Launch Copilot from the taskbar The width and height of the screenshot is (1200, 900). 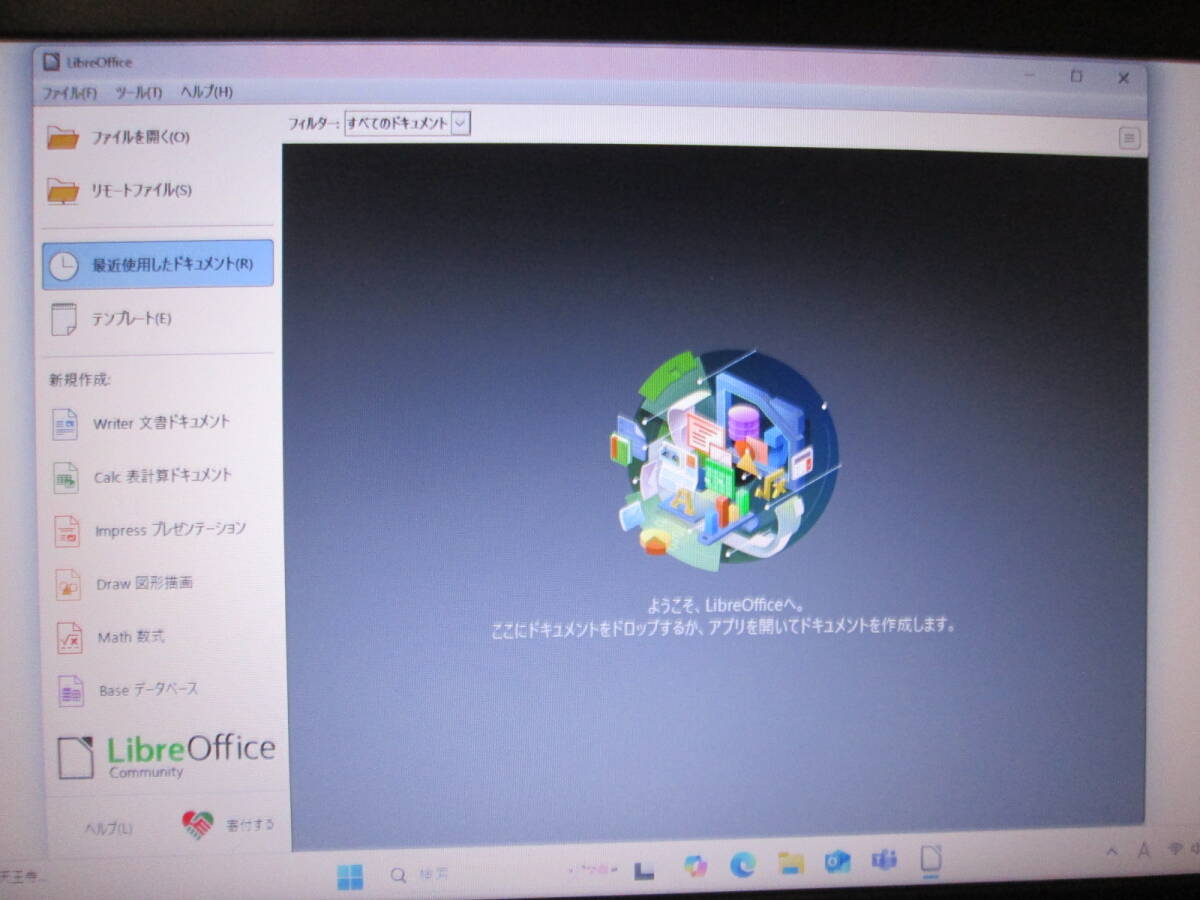click(695, 867)
